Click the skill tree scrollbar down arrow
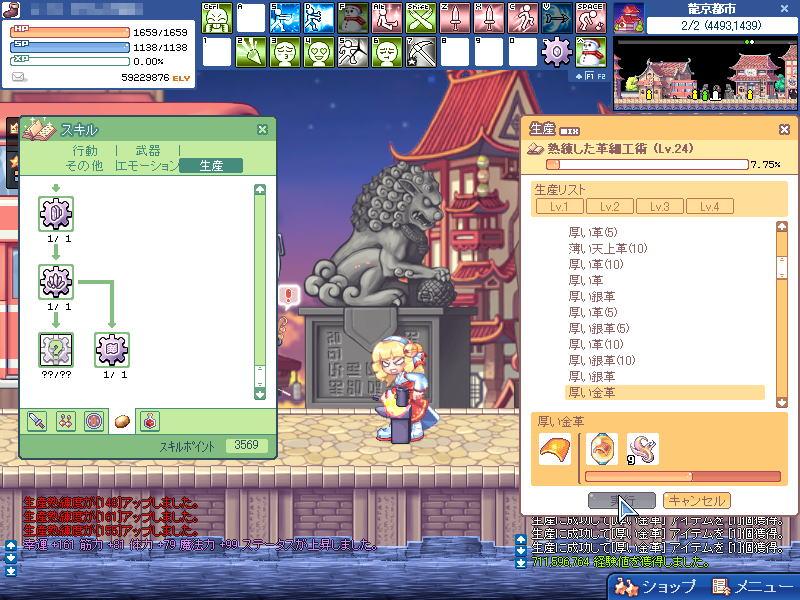The width and height of the screenshot is (800, 600). [x=260, y=394]
